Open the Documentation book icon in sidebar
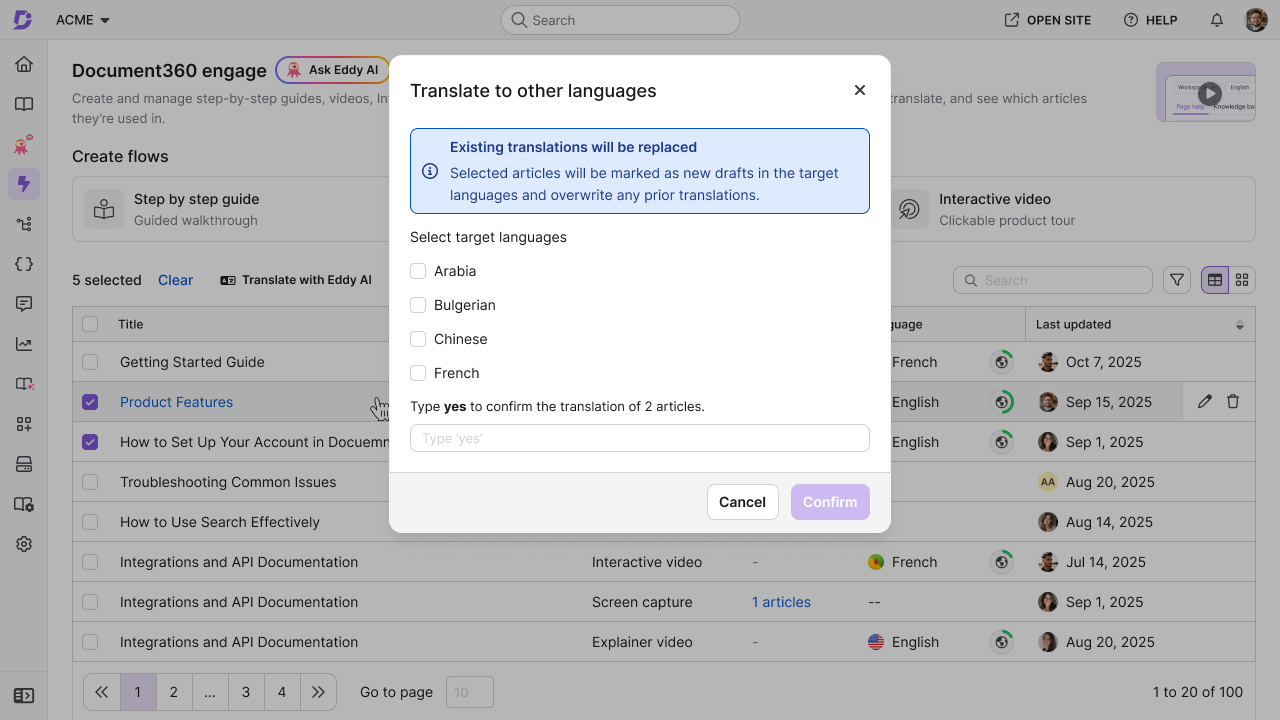Image resolution: width=1280 pixels, height=720 pixels. tap(24, 104)
